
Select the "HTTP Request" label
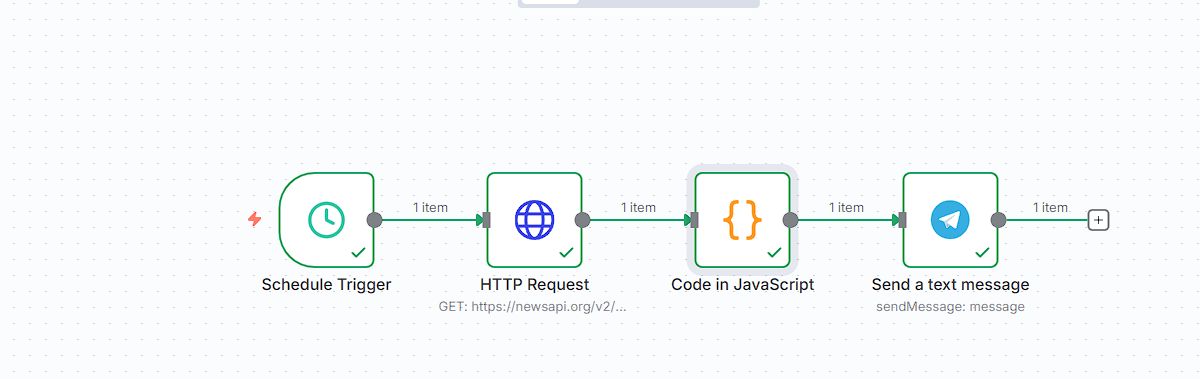click(534, 284)
